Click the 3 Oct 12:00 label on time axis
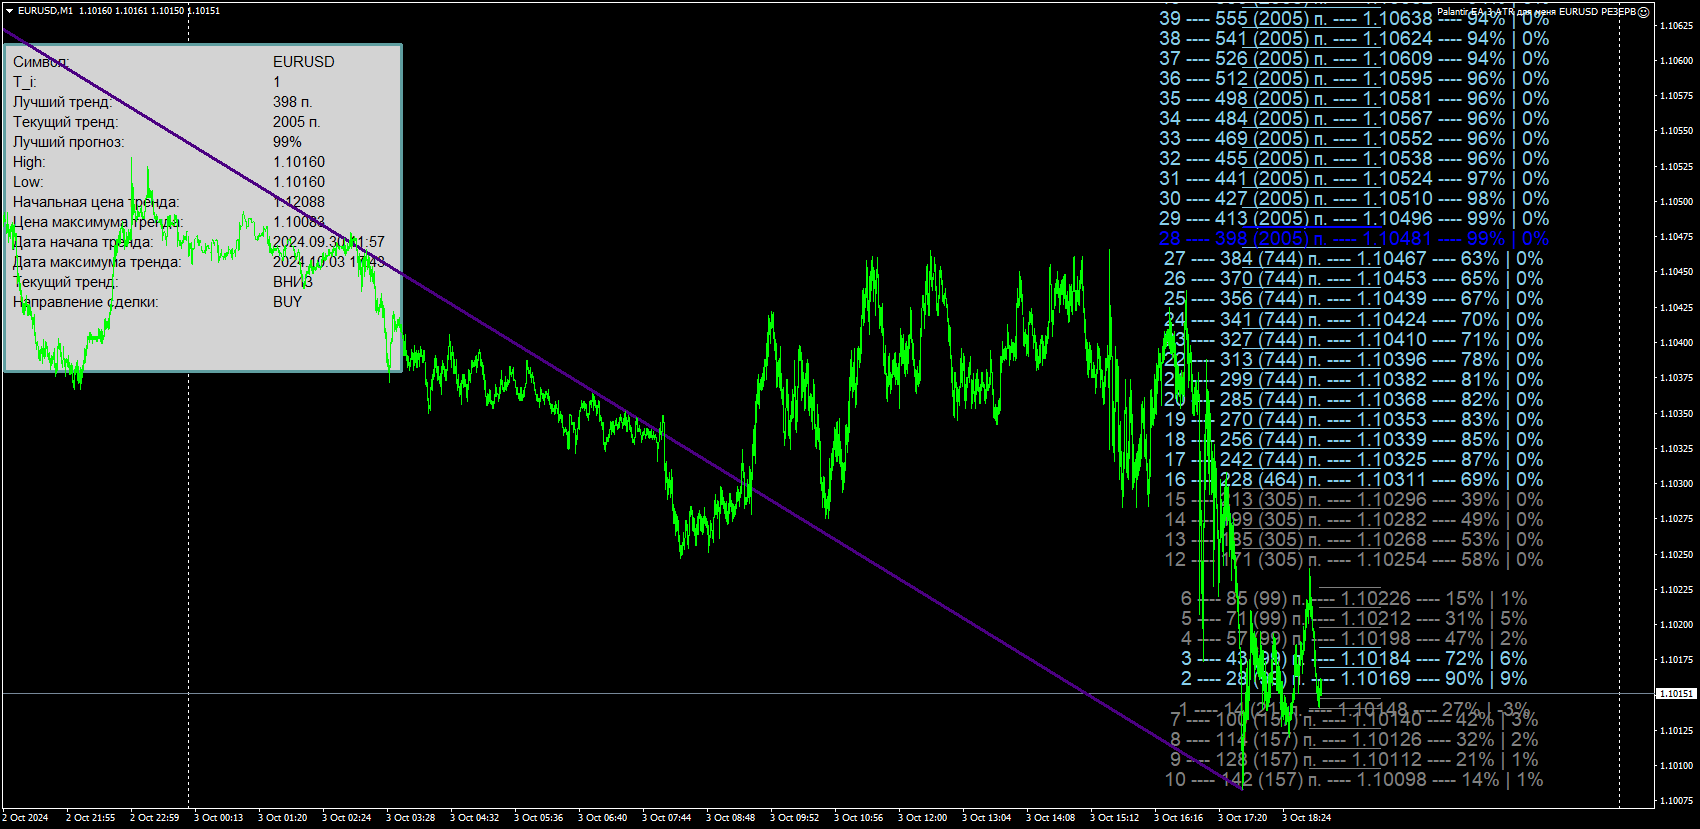 (922, 818)
